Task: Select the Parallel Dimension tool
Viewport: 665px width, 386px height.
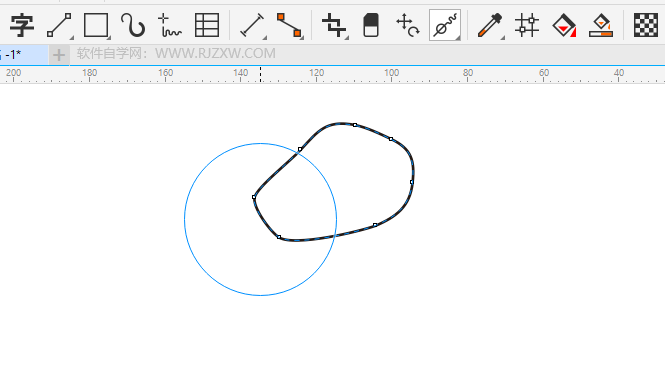Action: coord(252,25)
